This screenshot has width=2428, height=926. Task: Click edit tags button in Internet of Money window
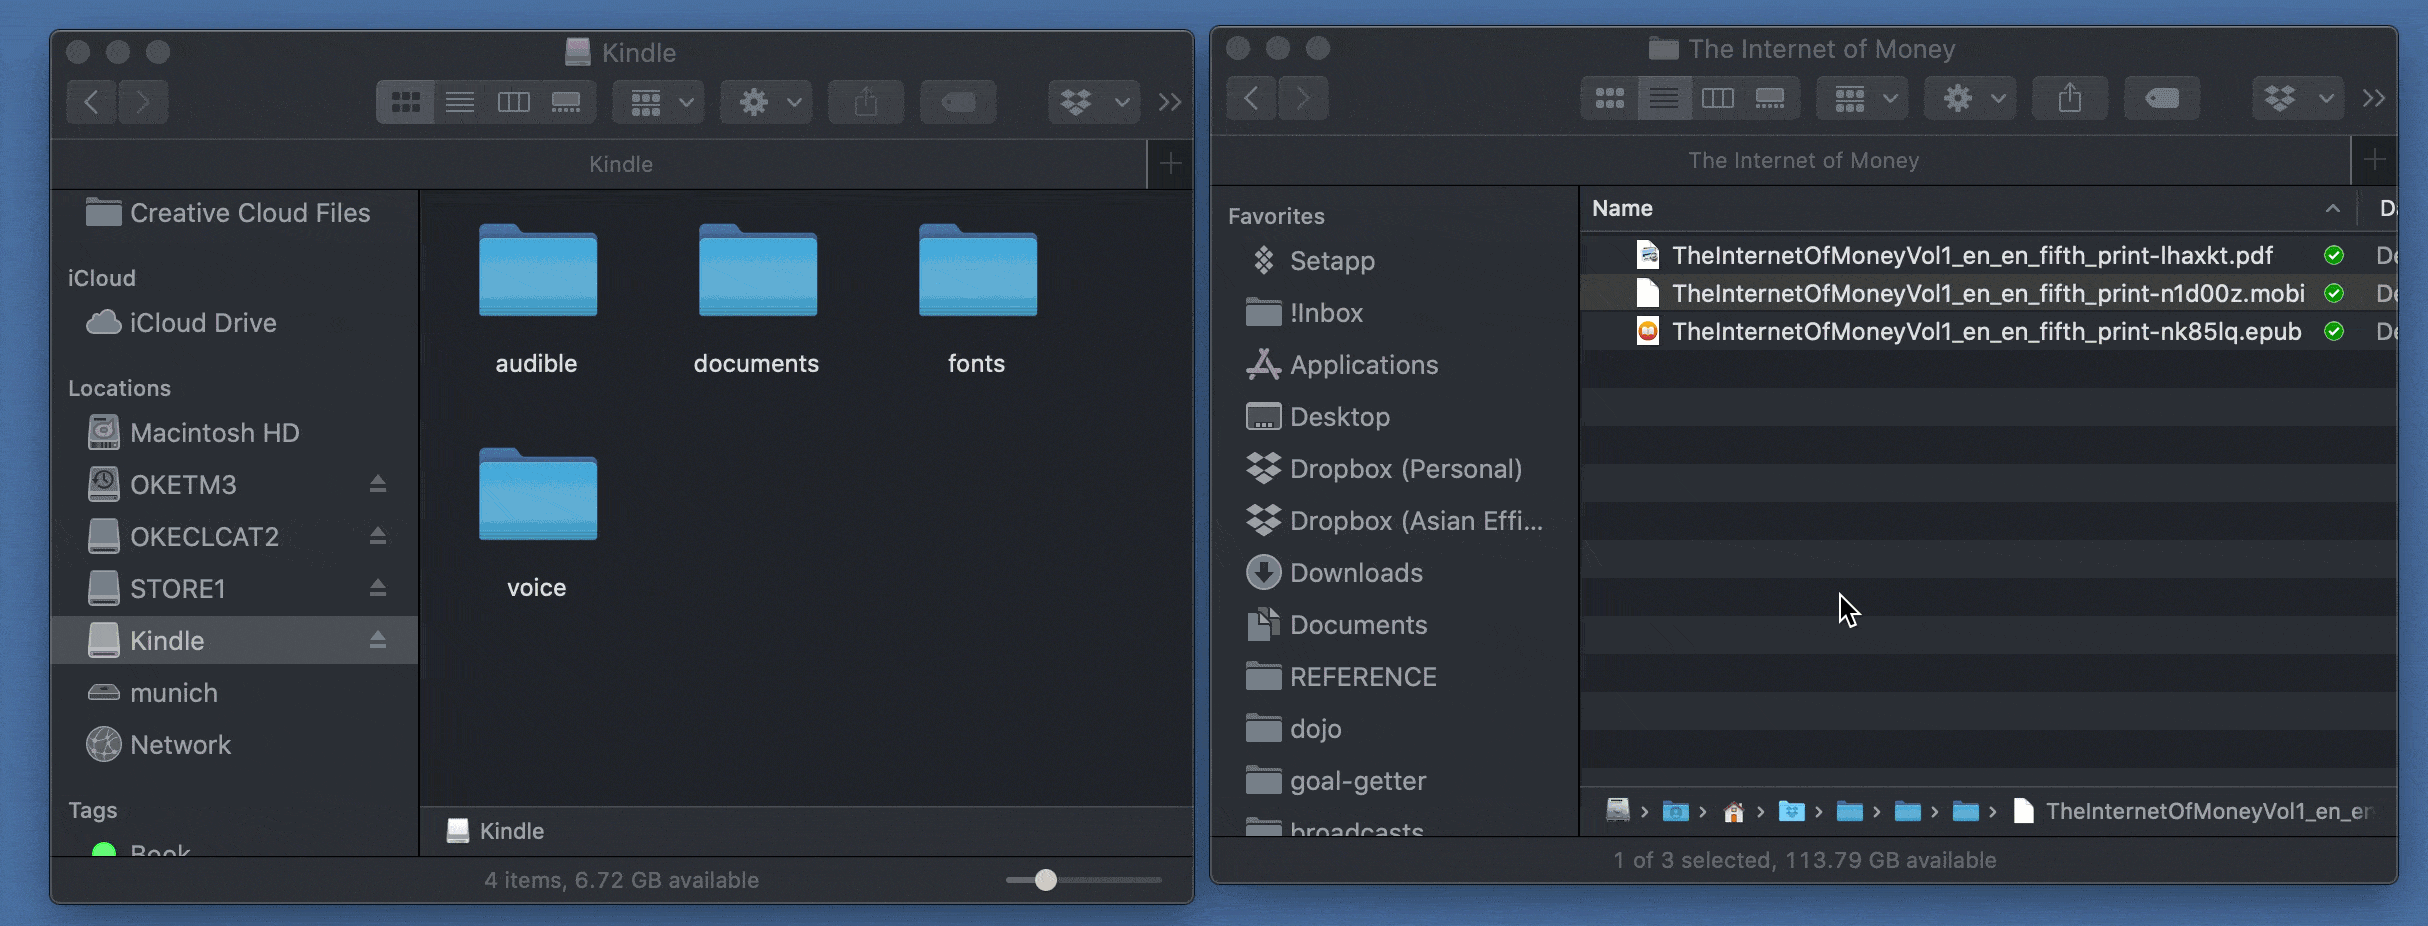(x=2162, y=98)
